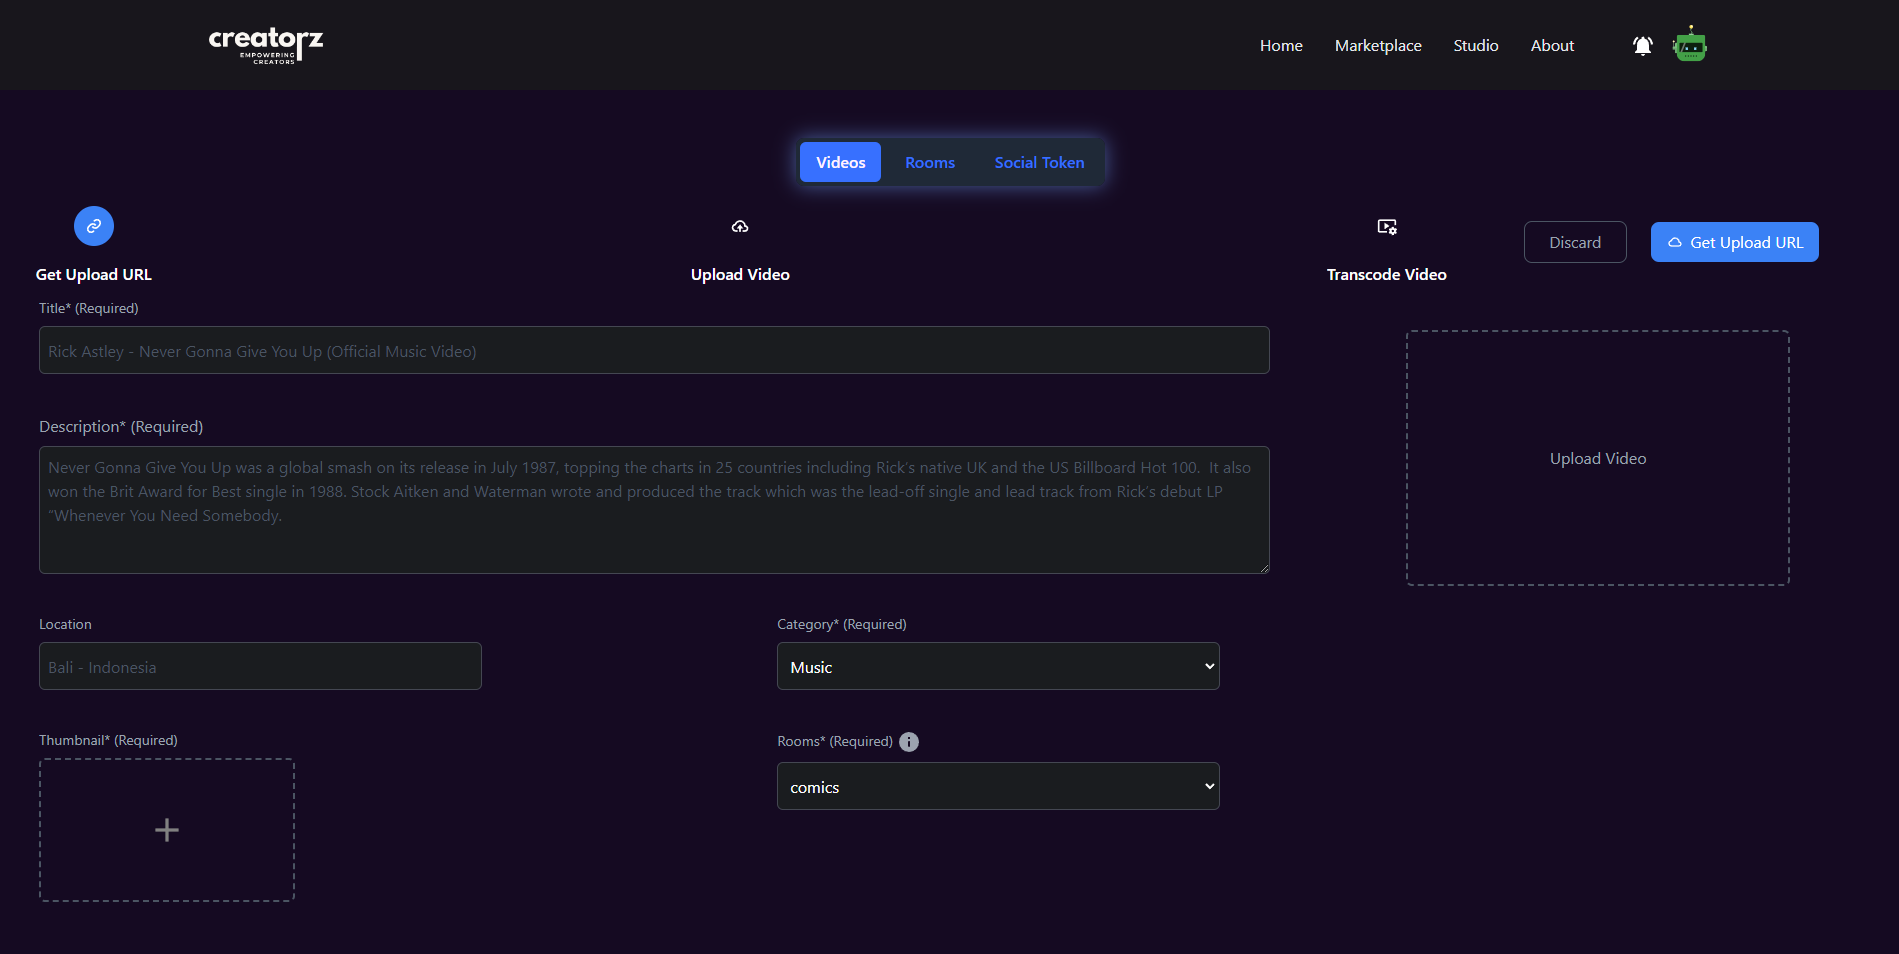The width and height of the screenshot is (1899, 954).
Task: Click the 'Transcode Video' step label
Action: coord(1387,275)
